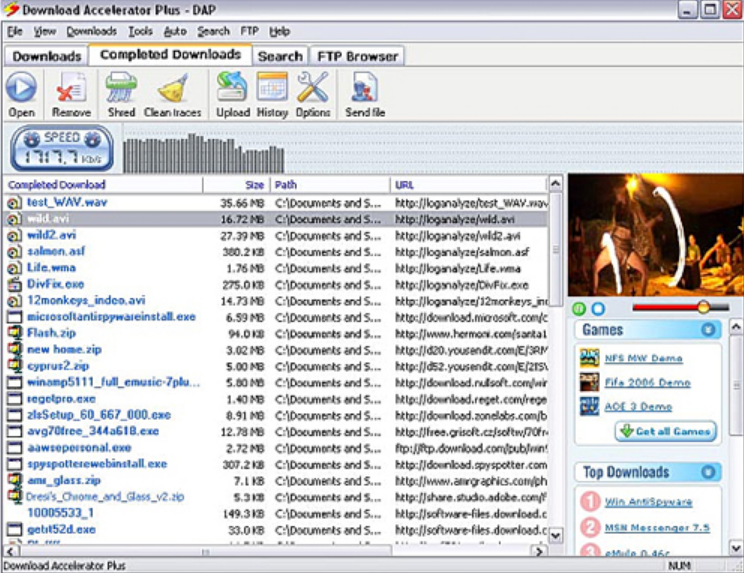The width and height of the screenshot is (744, 573).
Task: Click the icon beside regetpro.exe
Action: [x=15, y=399]
